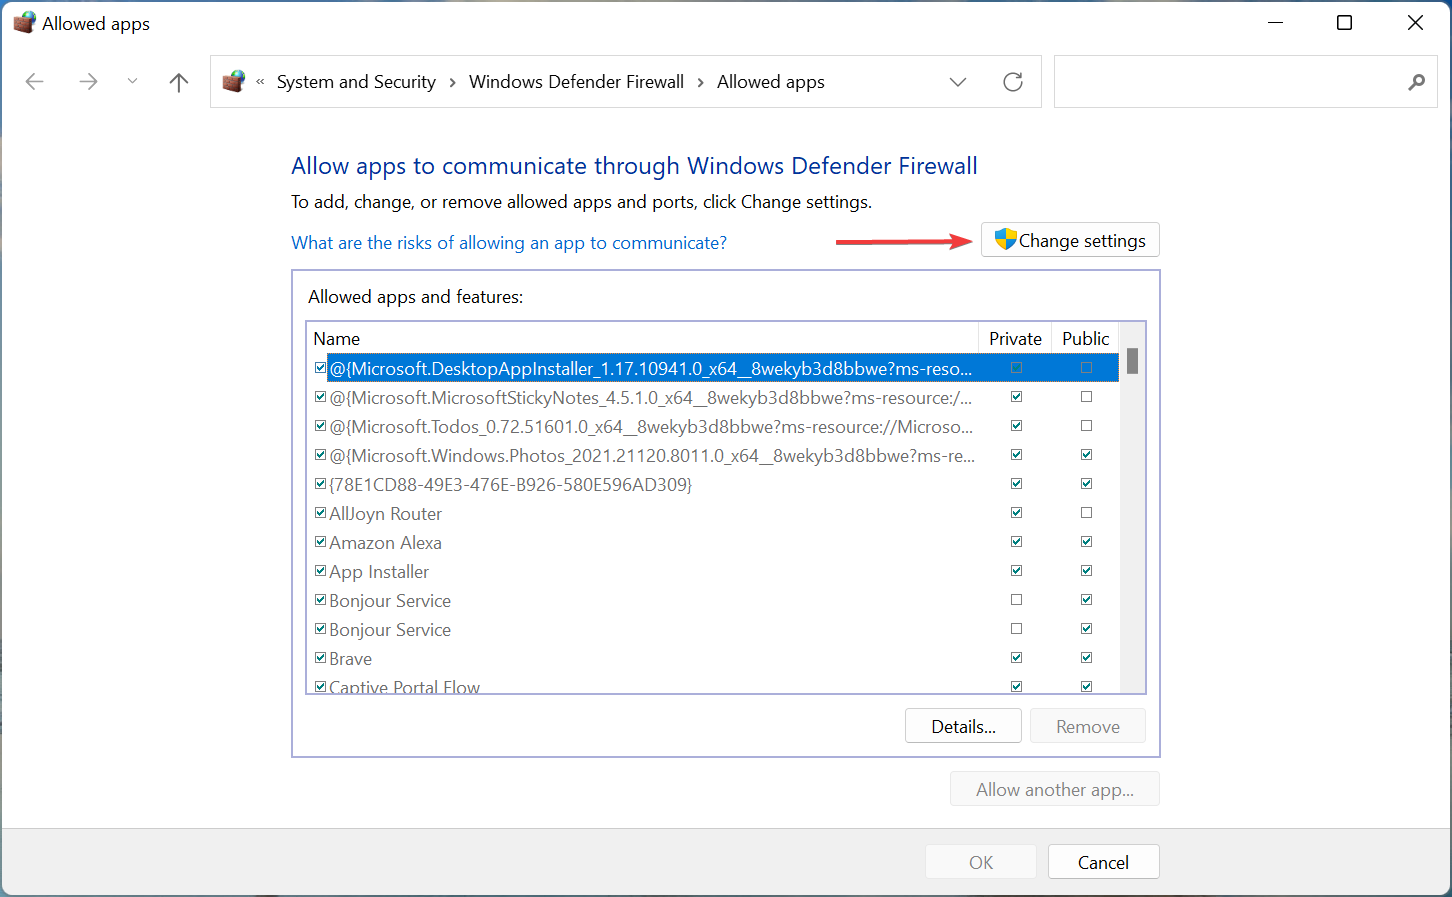Click the Public column header
This screenshot has height=897, width=1452.
(x=1085, y=338)
